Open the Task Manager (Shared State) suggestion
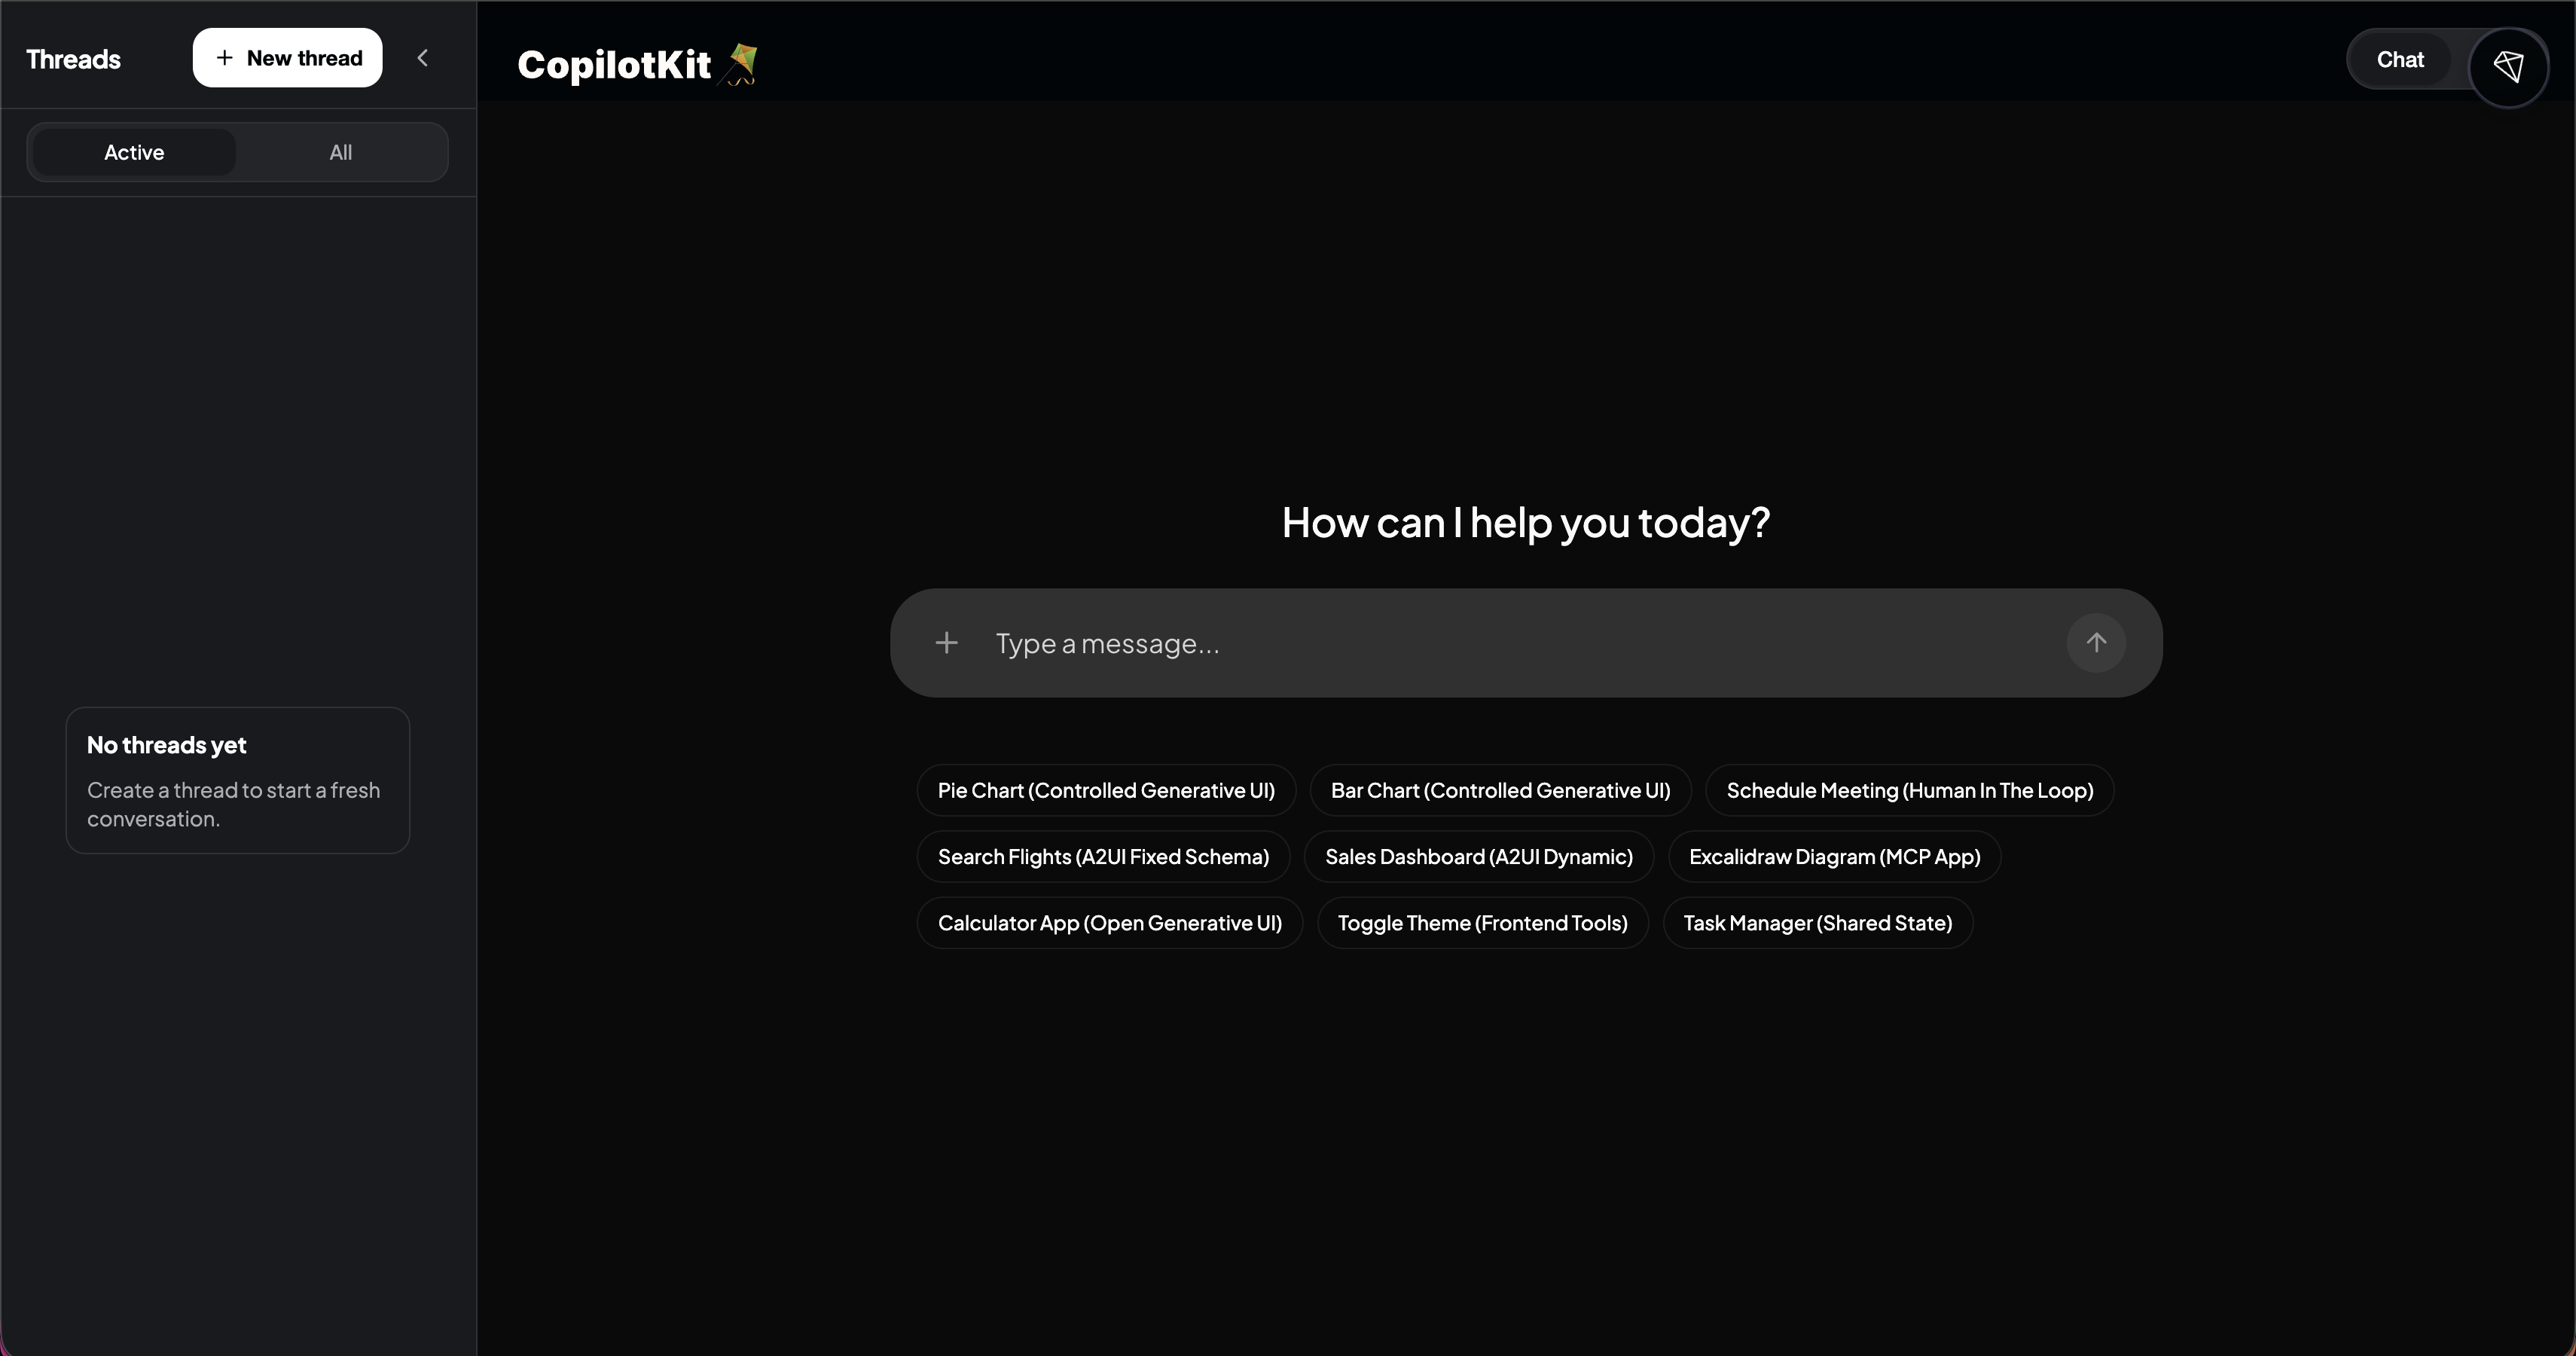Viewport: 2576px width, 1356px height. click(1817, 923)
